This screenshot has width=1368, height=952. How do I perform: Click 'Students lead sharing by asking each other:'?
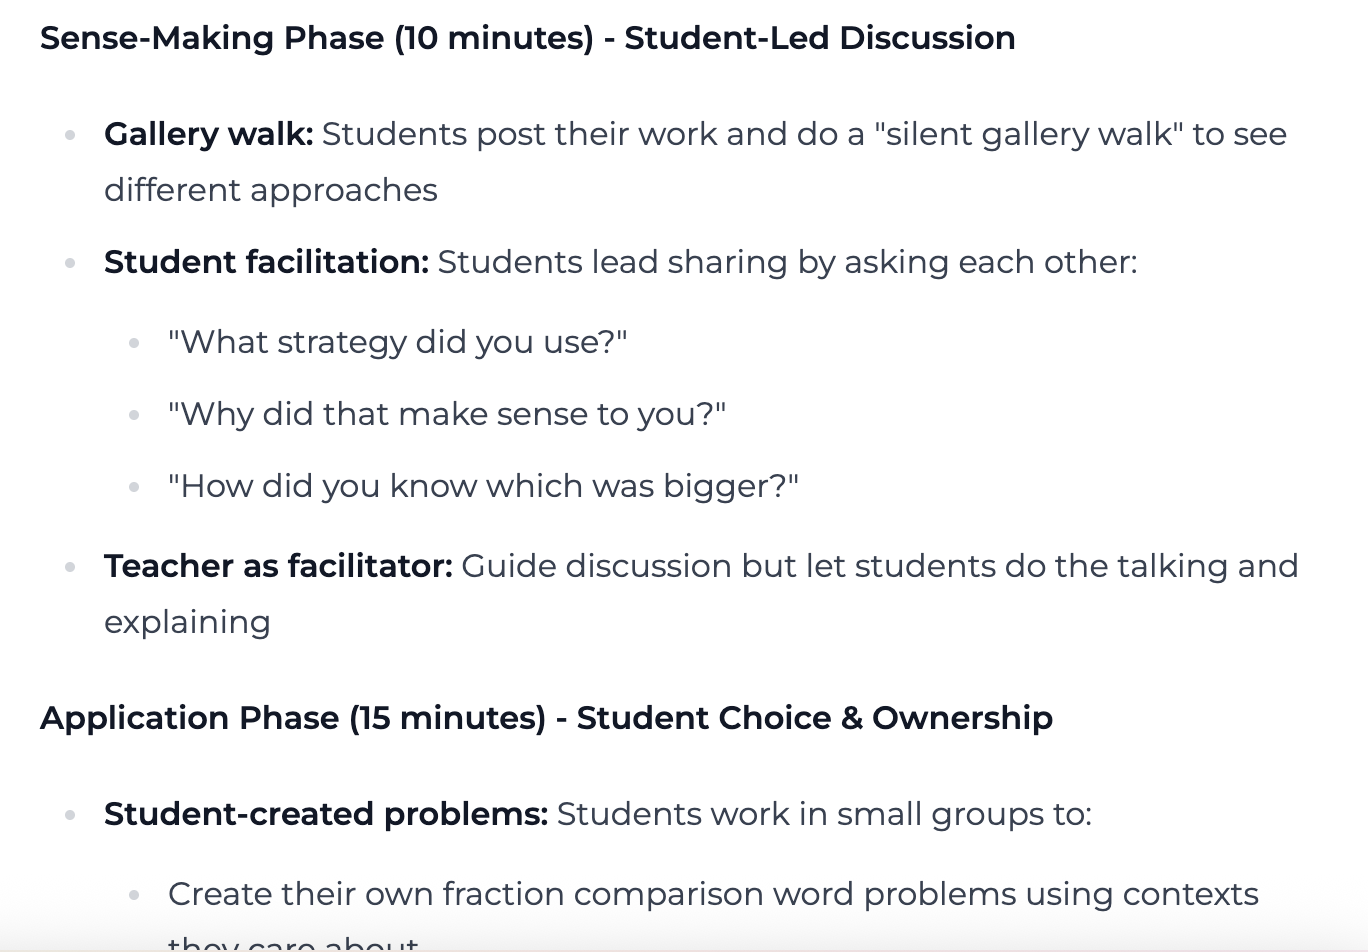tap(787, 262)
